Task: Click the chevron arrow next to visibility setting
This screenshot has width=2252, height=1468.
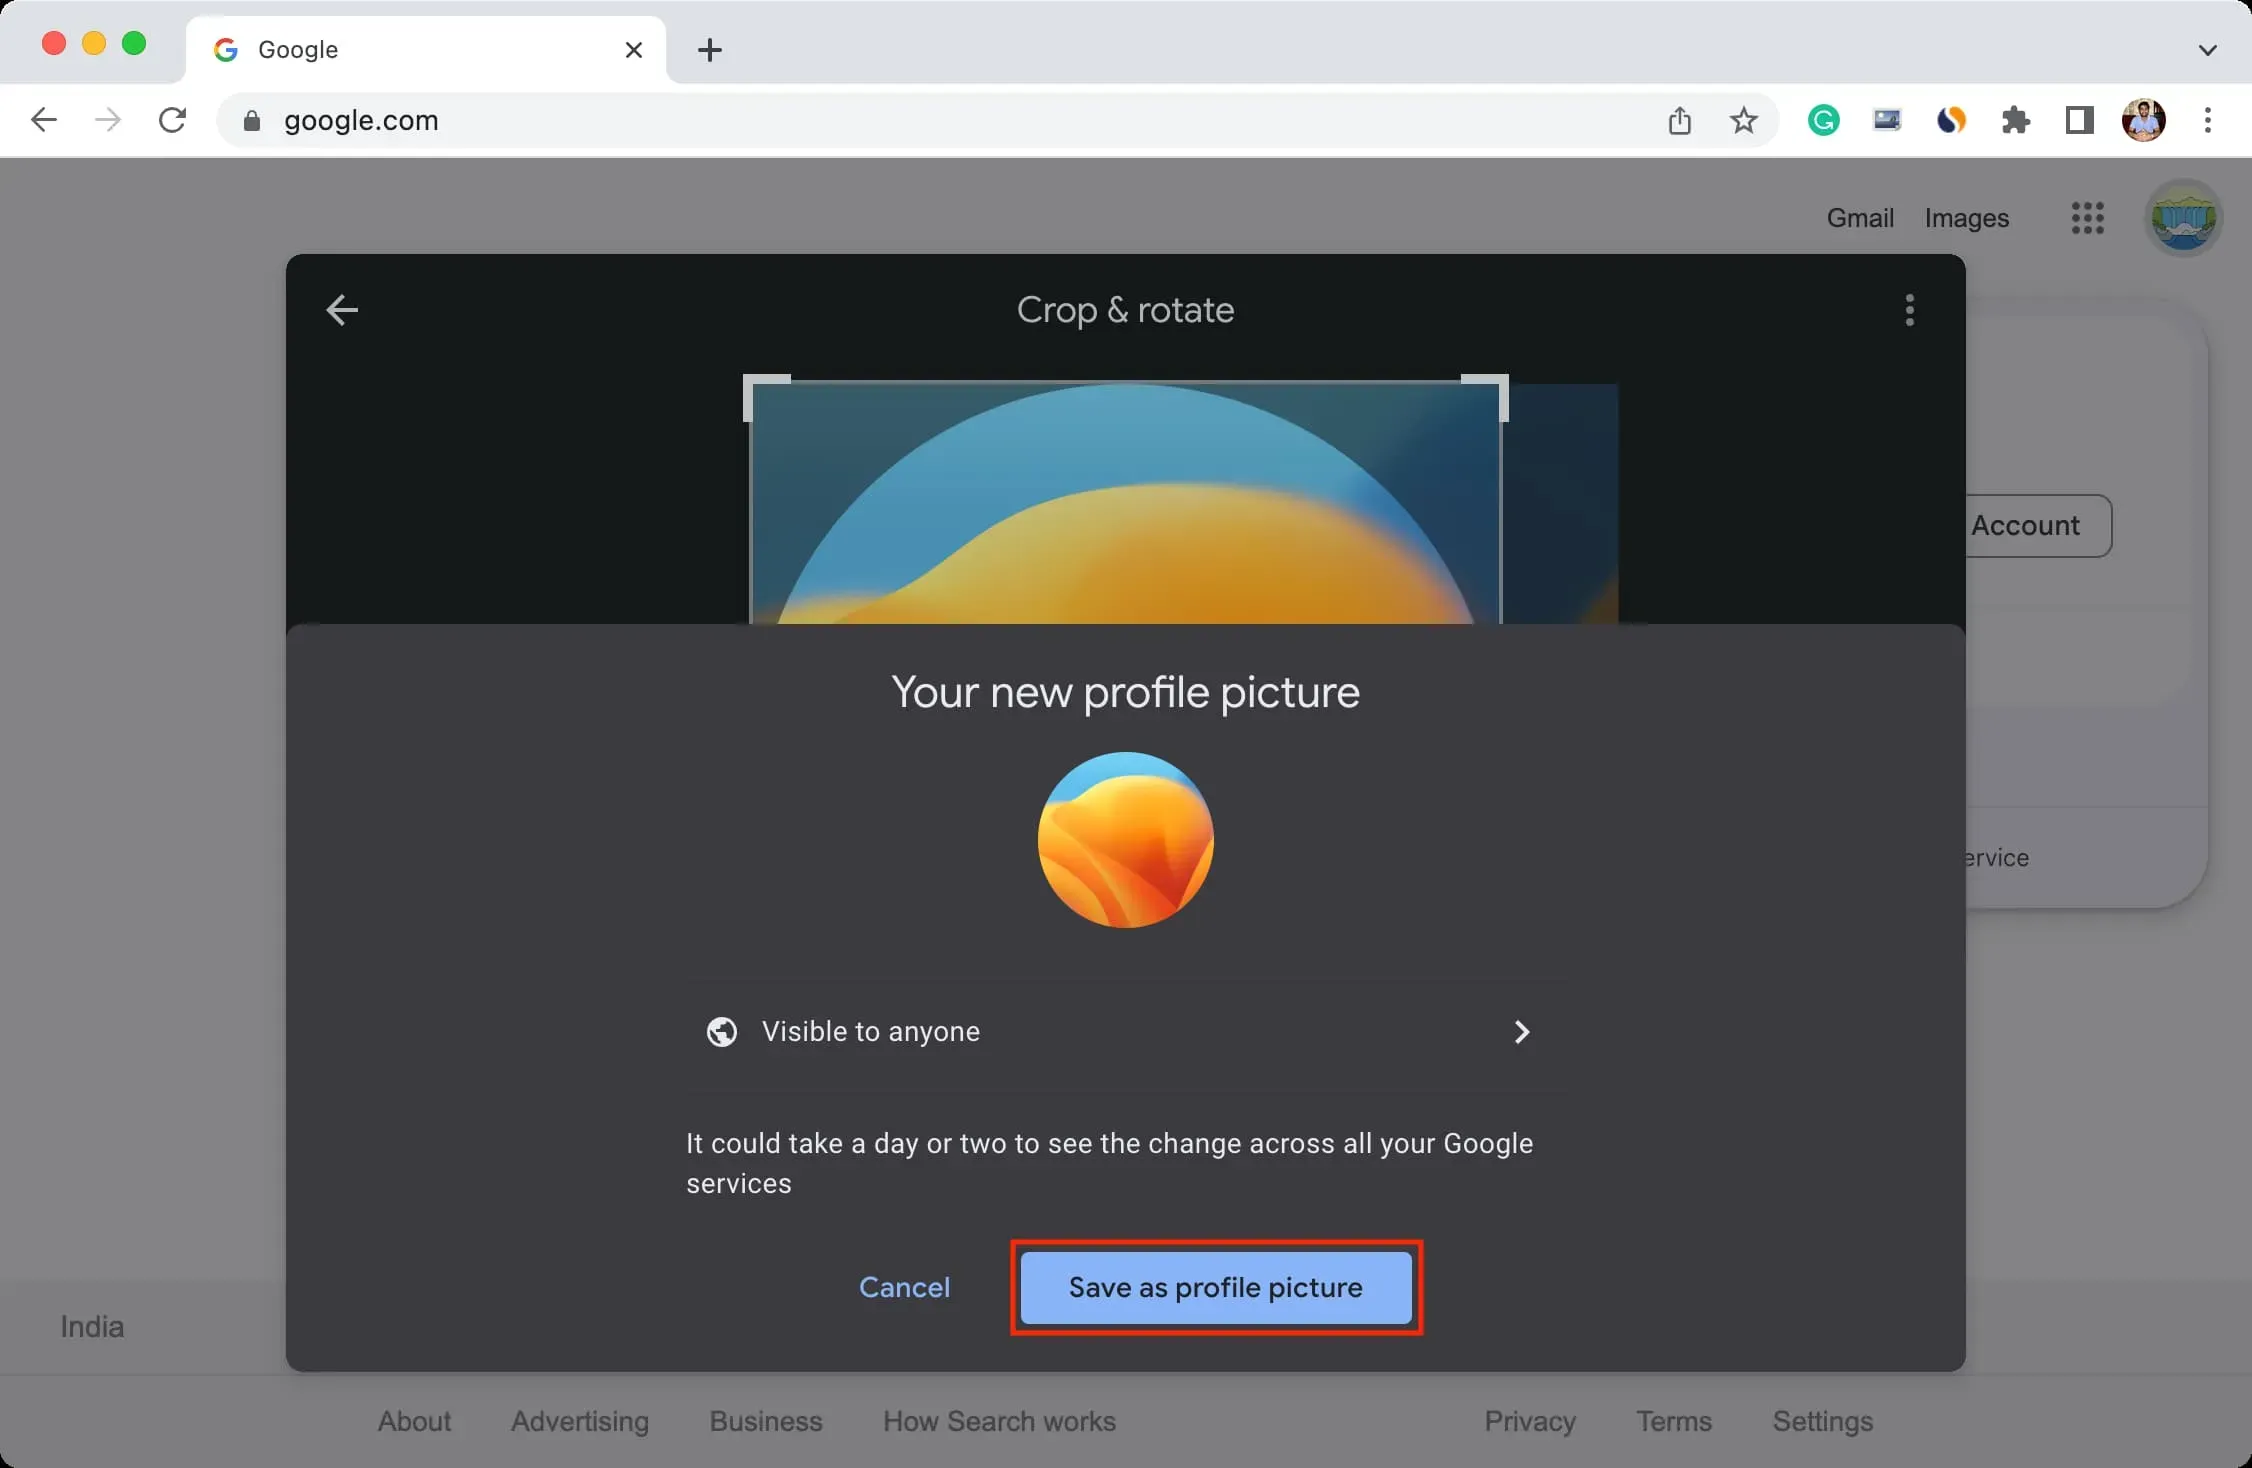Action: point(1520,1031)
